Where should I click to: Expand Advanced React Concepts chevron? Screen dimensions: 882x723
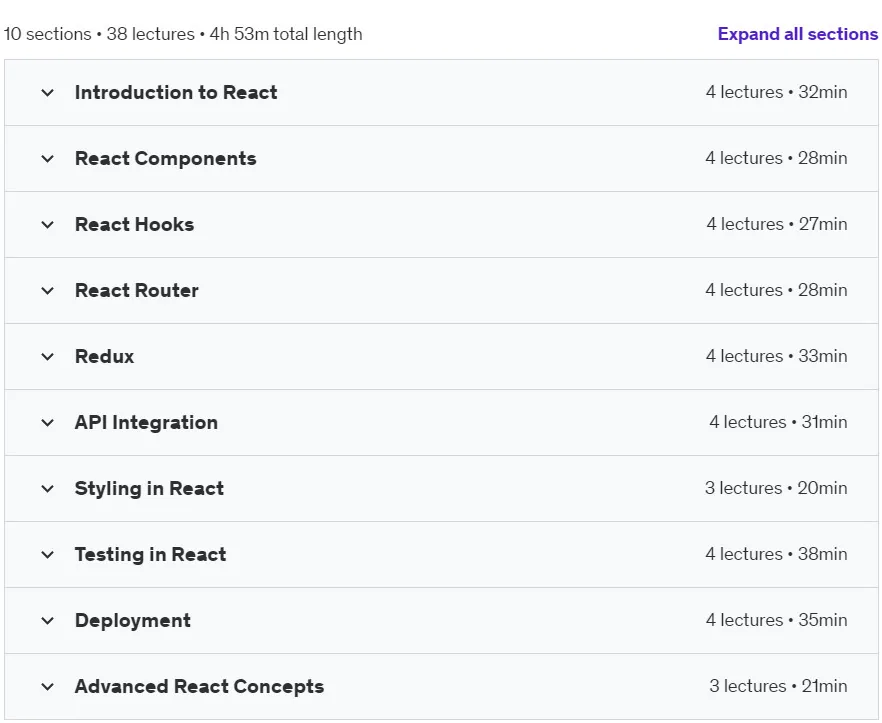click(x=48, y=687)
